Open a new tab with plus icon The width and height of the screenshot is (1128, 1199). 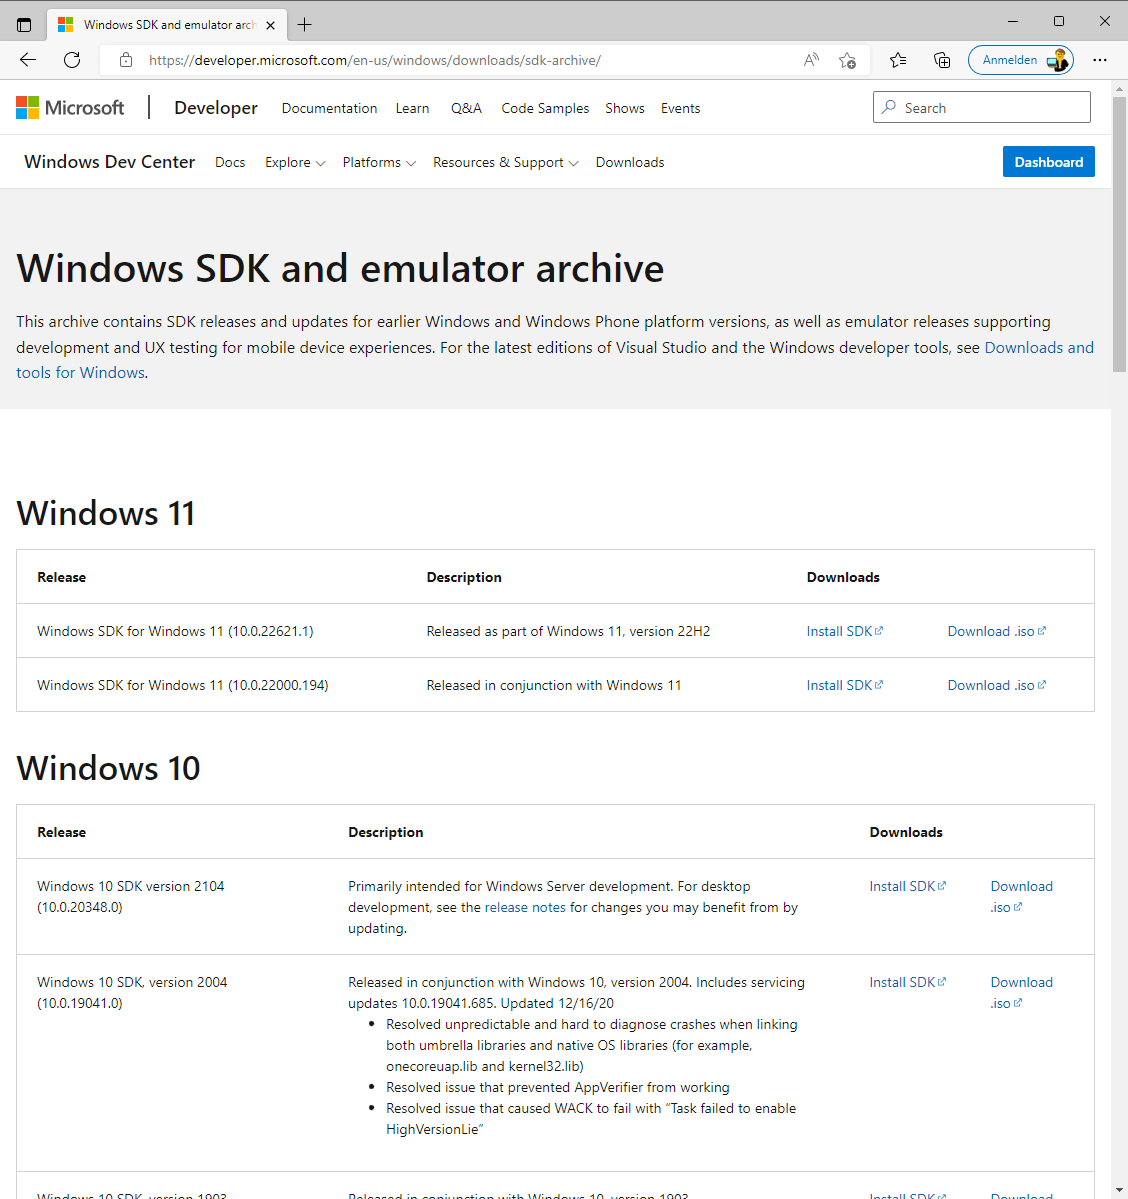coord(305,24)
